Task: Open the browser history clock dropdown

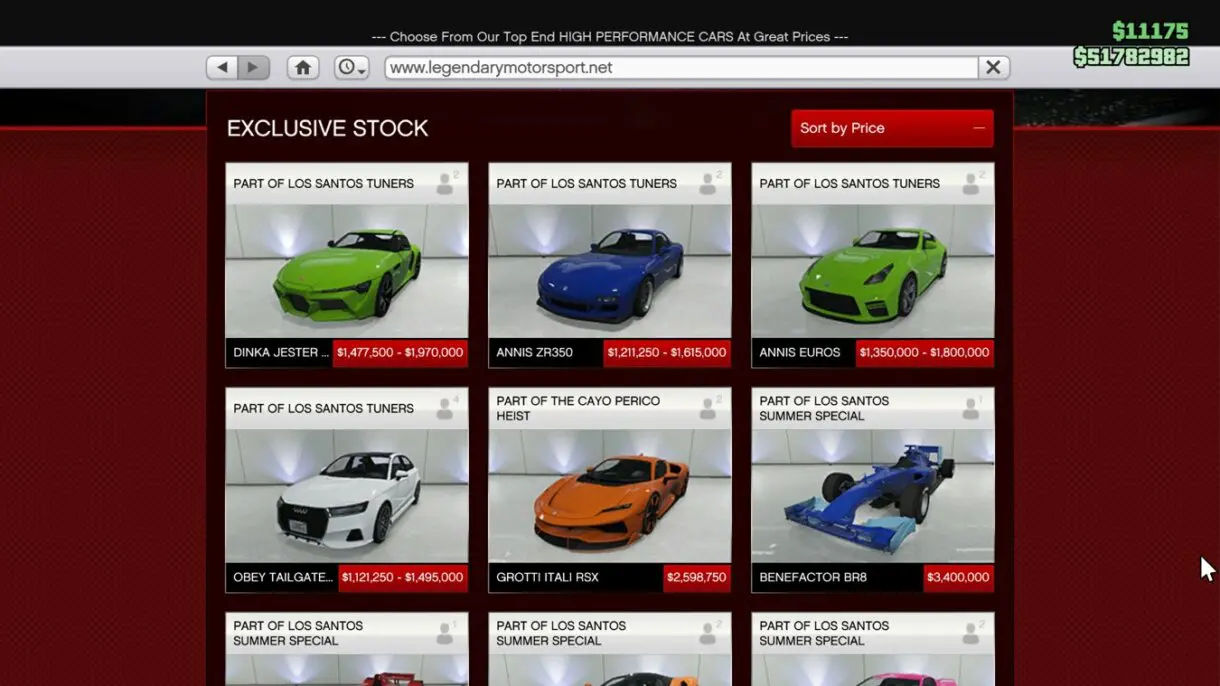Action: click(351, 67)
